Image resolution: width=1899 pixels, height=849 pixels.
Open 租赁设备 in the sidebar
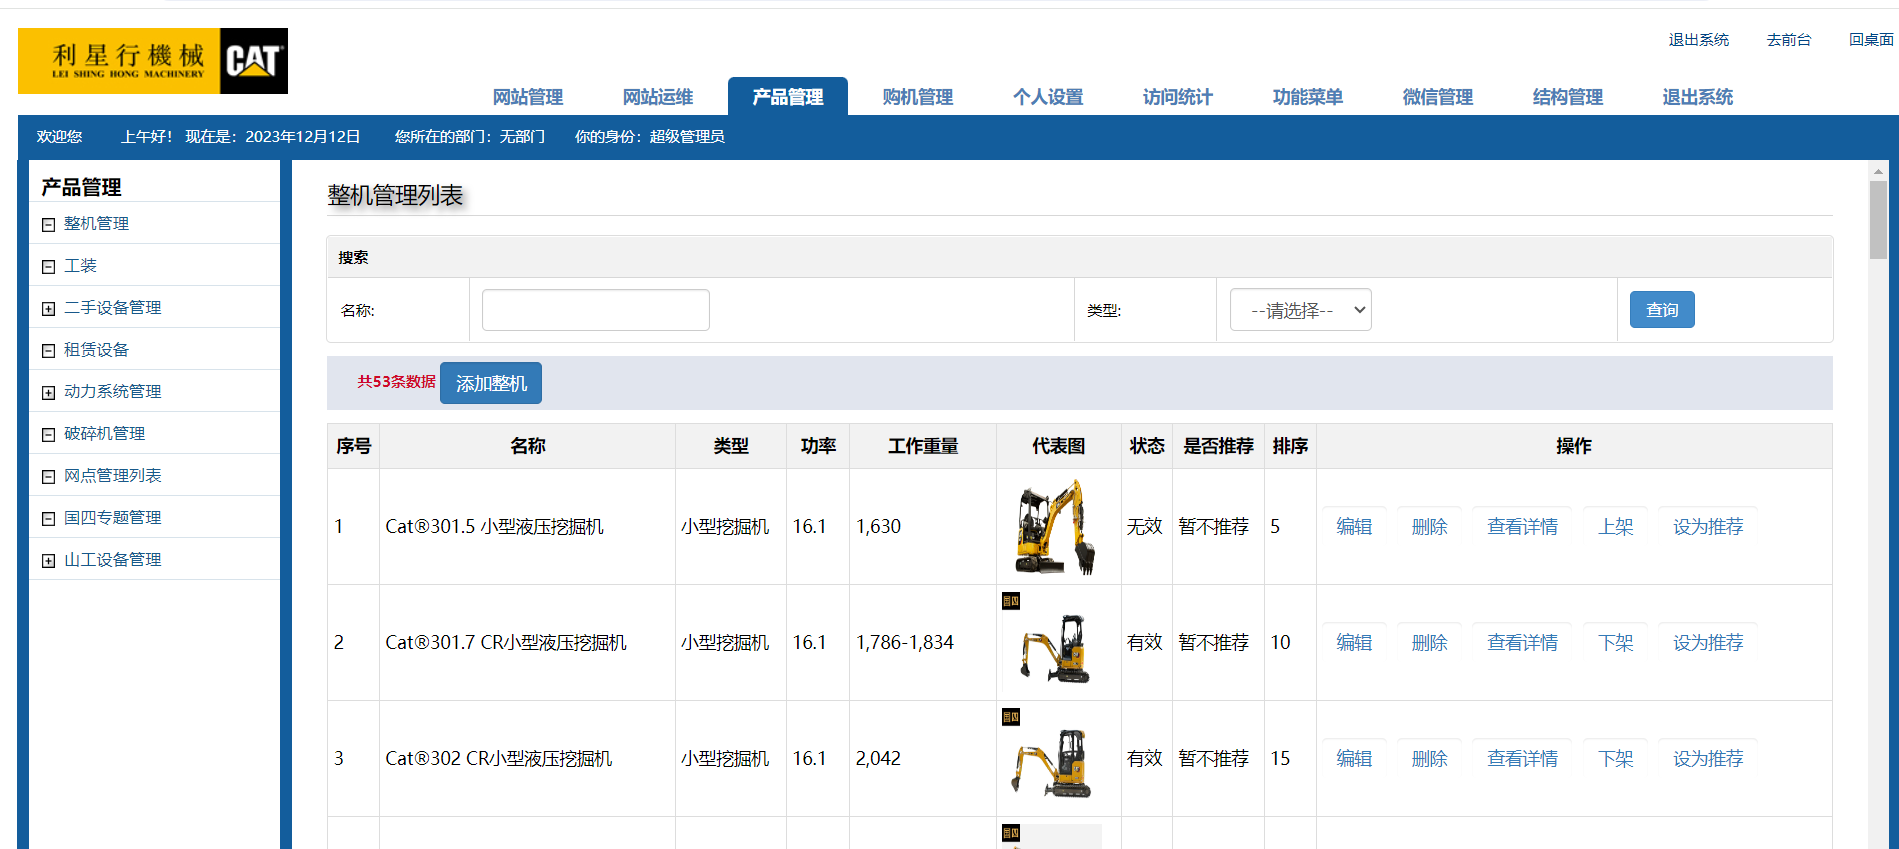96,350
